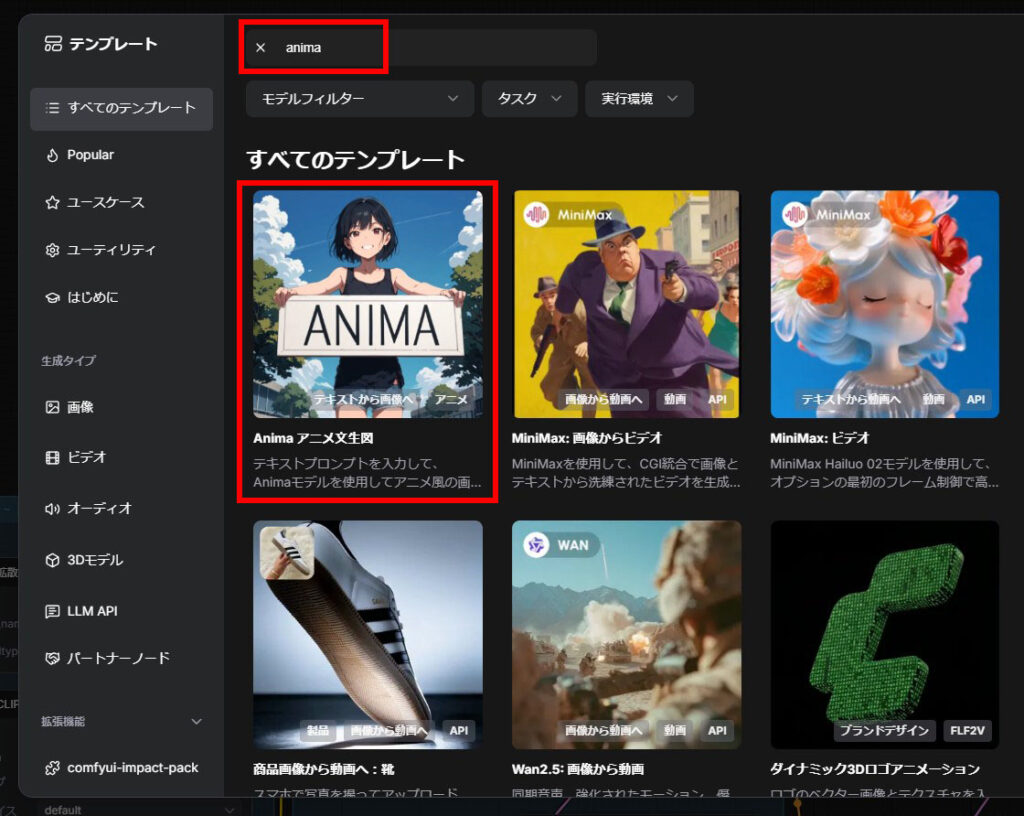Expand the 実行環境 dropdown
This screenshot has width=1024, height=816.
tap(639, 99)
